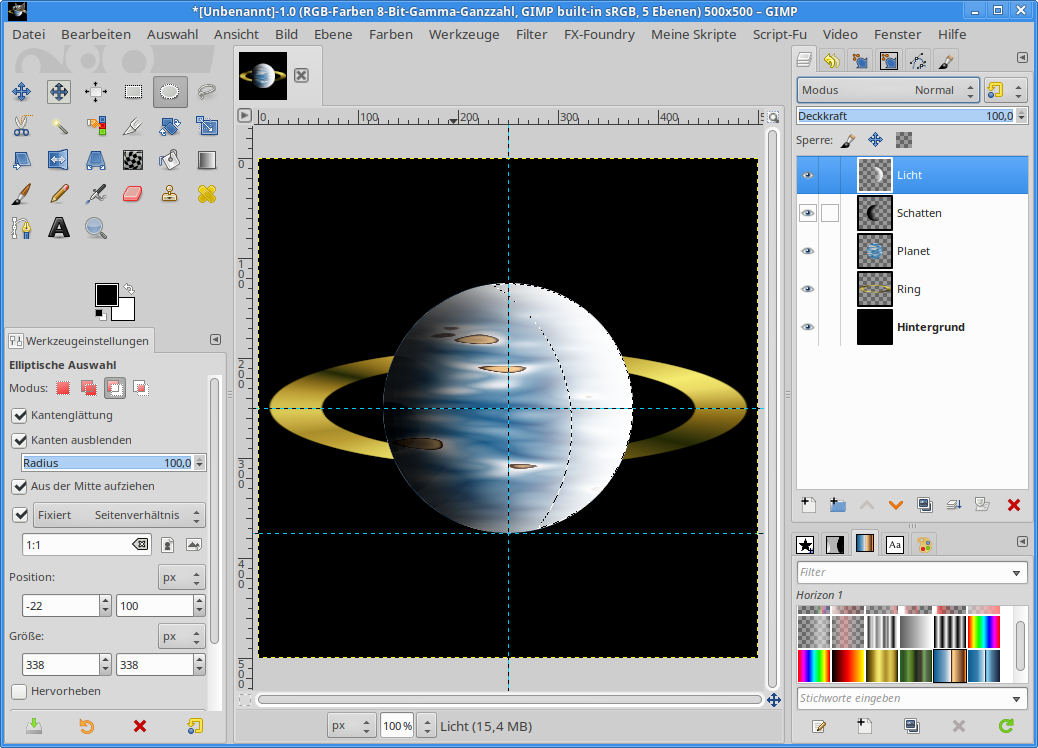The image size is (1038, 748).
Task: Open the Werkzeuge menu
Action: coord(463,34)
